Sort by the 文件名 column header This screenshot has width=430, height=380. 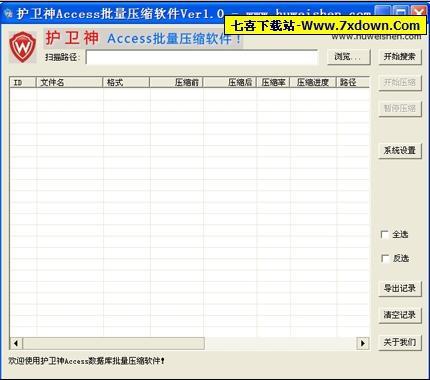(x=69, y=82)
